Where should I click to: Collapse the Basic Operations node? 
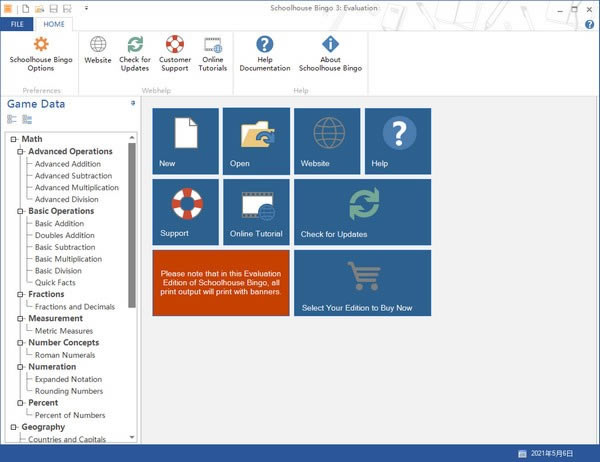coord(21,212)
